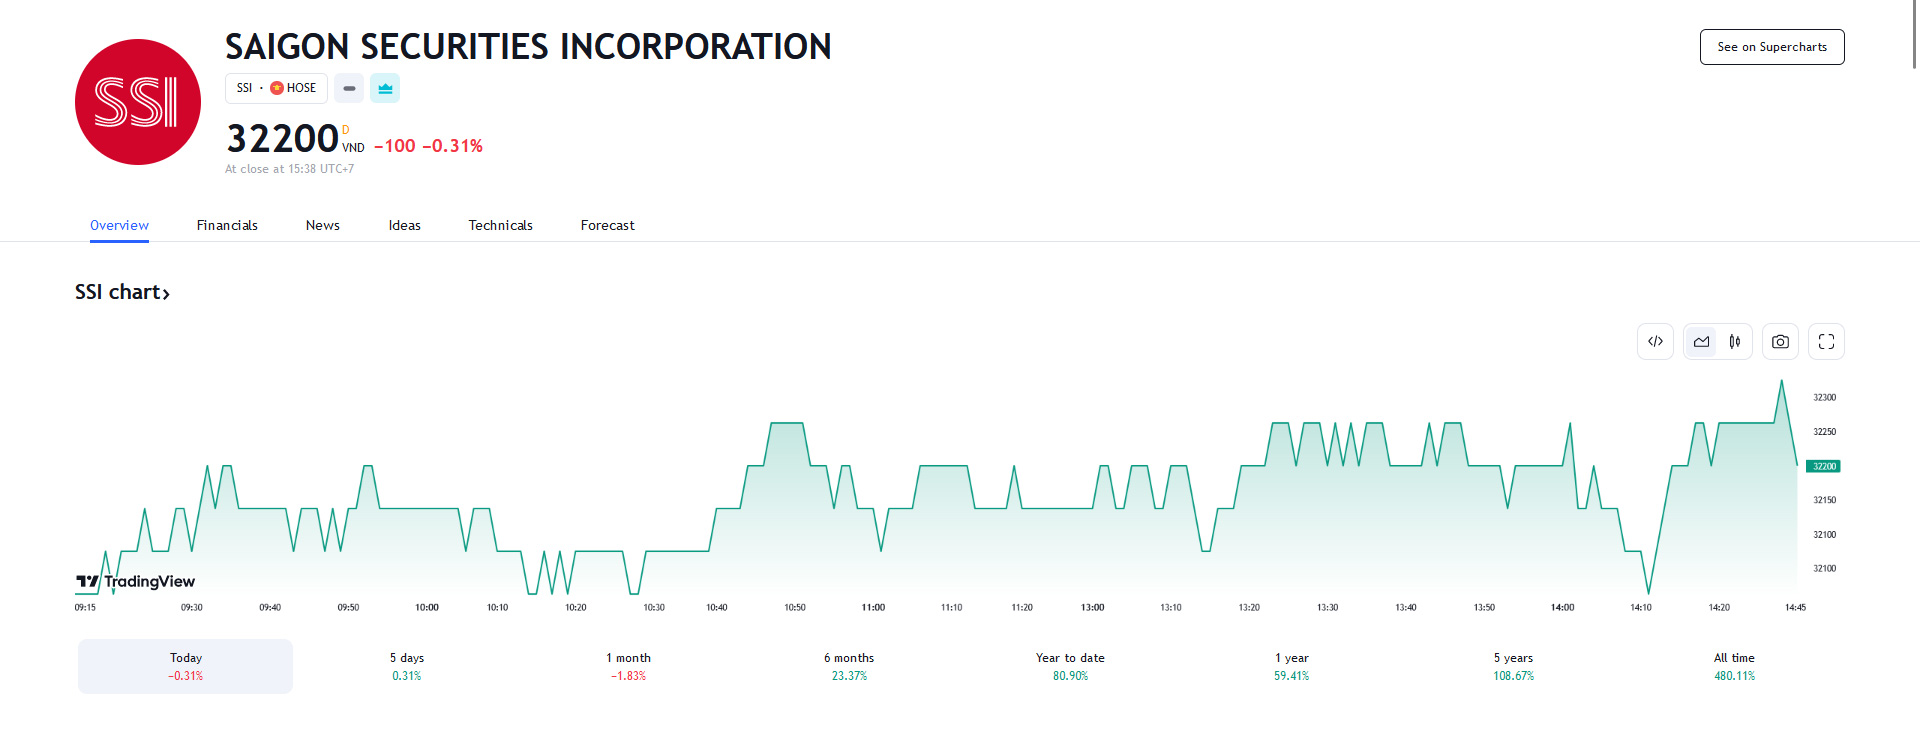Select the 5 days time range

click(x=407, y=666)
